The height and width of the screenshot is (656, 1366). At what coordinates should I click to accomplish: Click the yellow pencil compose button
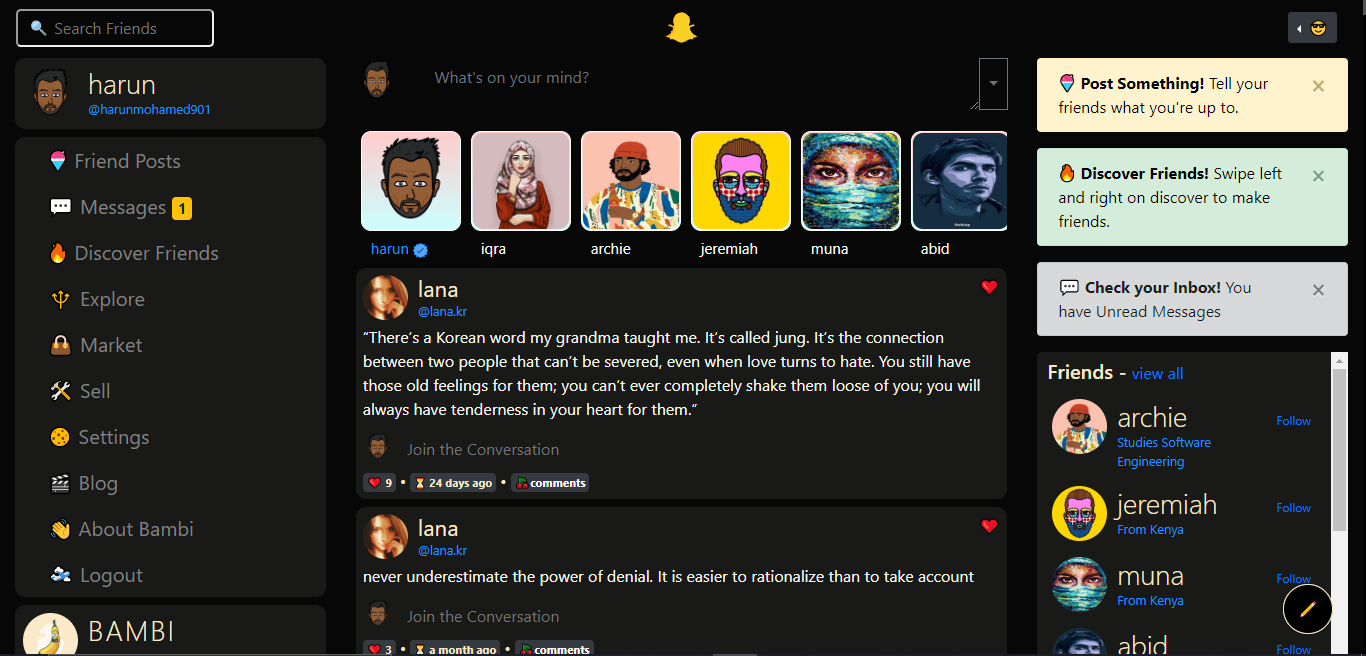pyautogui.click(x=1307, y=609)
